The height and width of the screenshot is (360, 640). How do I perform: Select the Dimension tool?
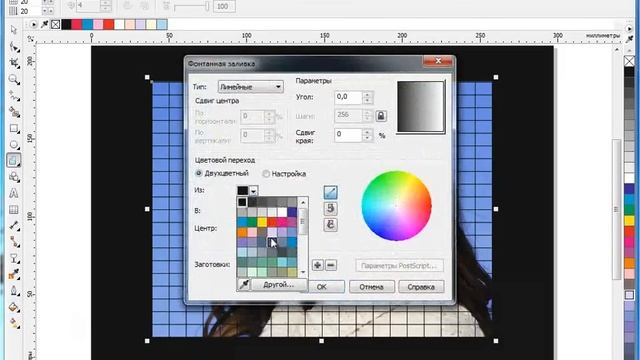14,226
